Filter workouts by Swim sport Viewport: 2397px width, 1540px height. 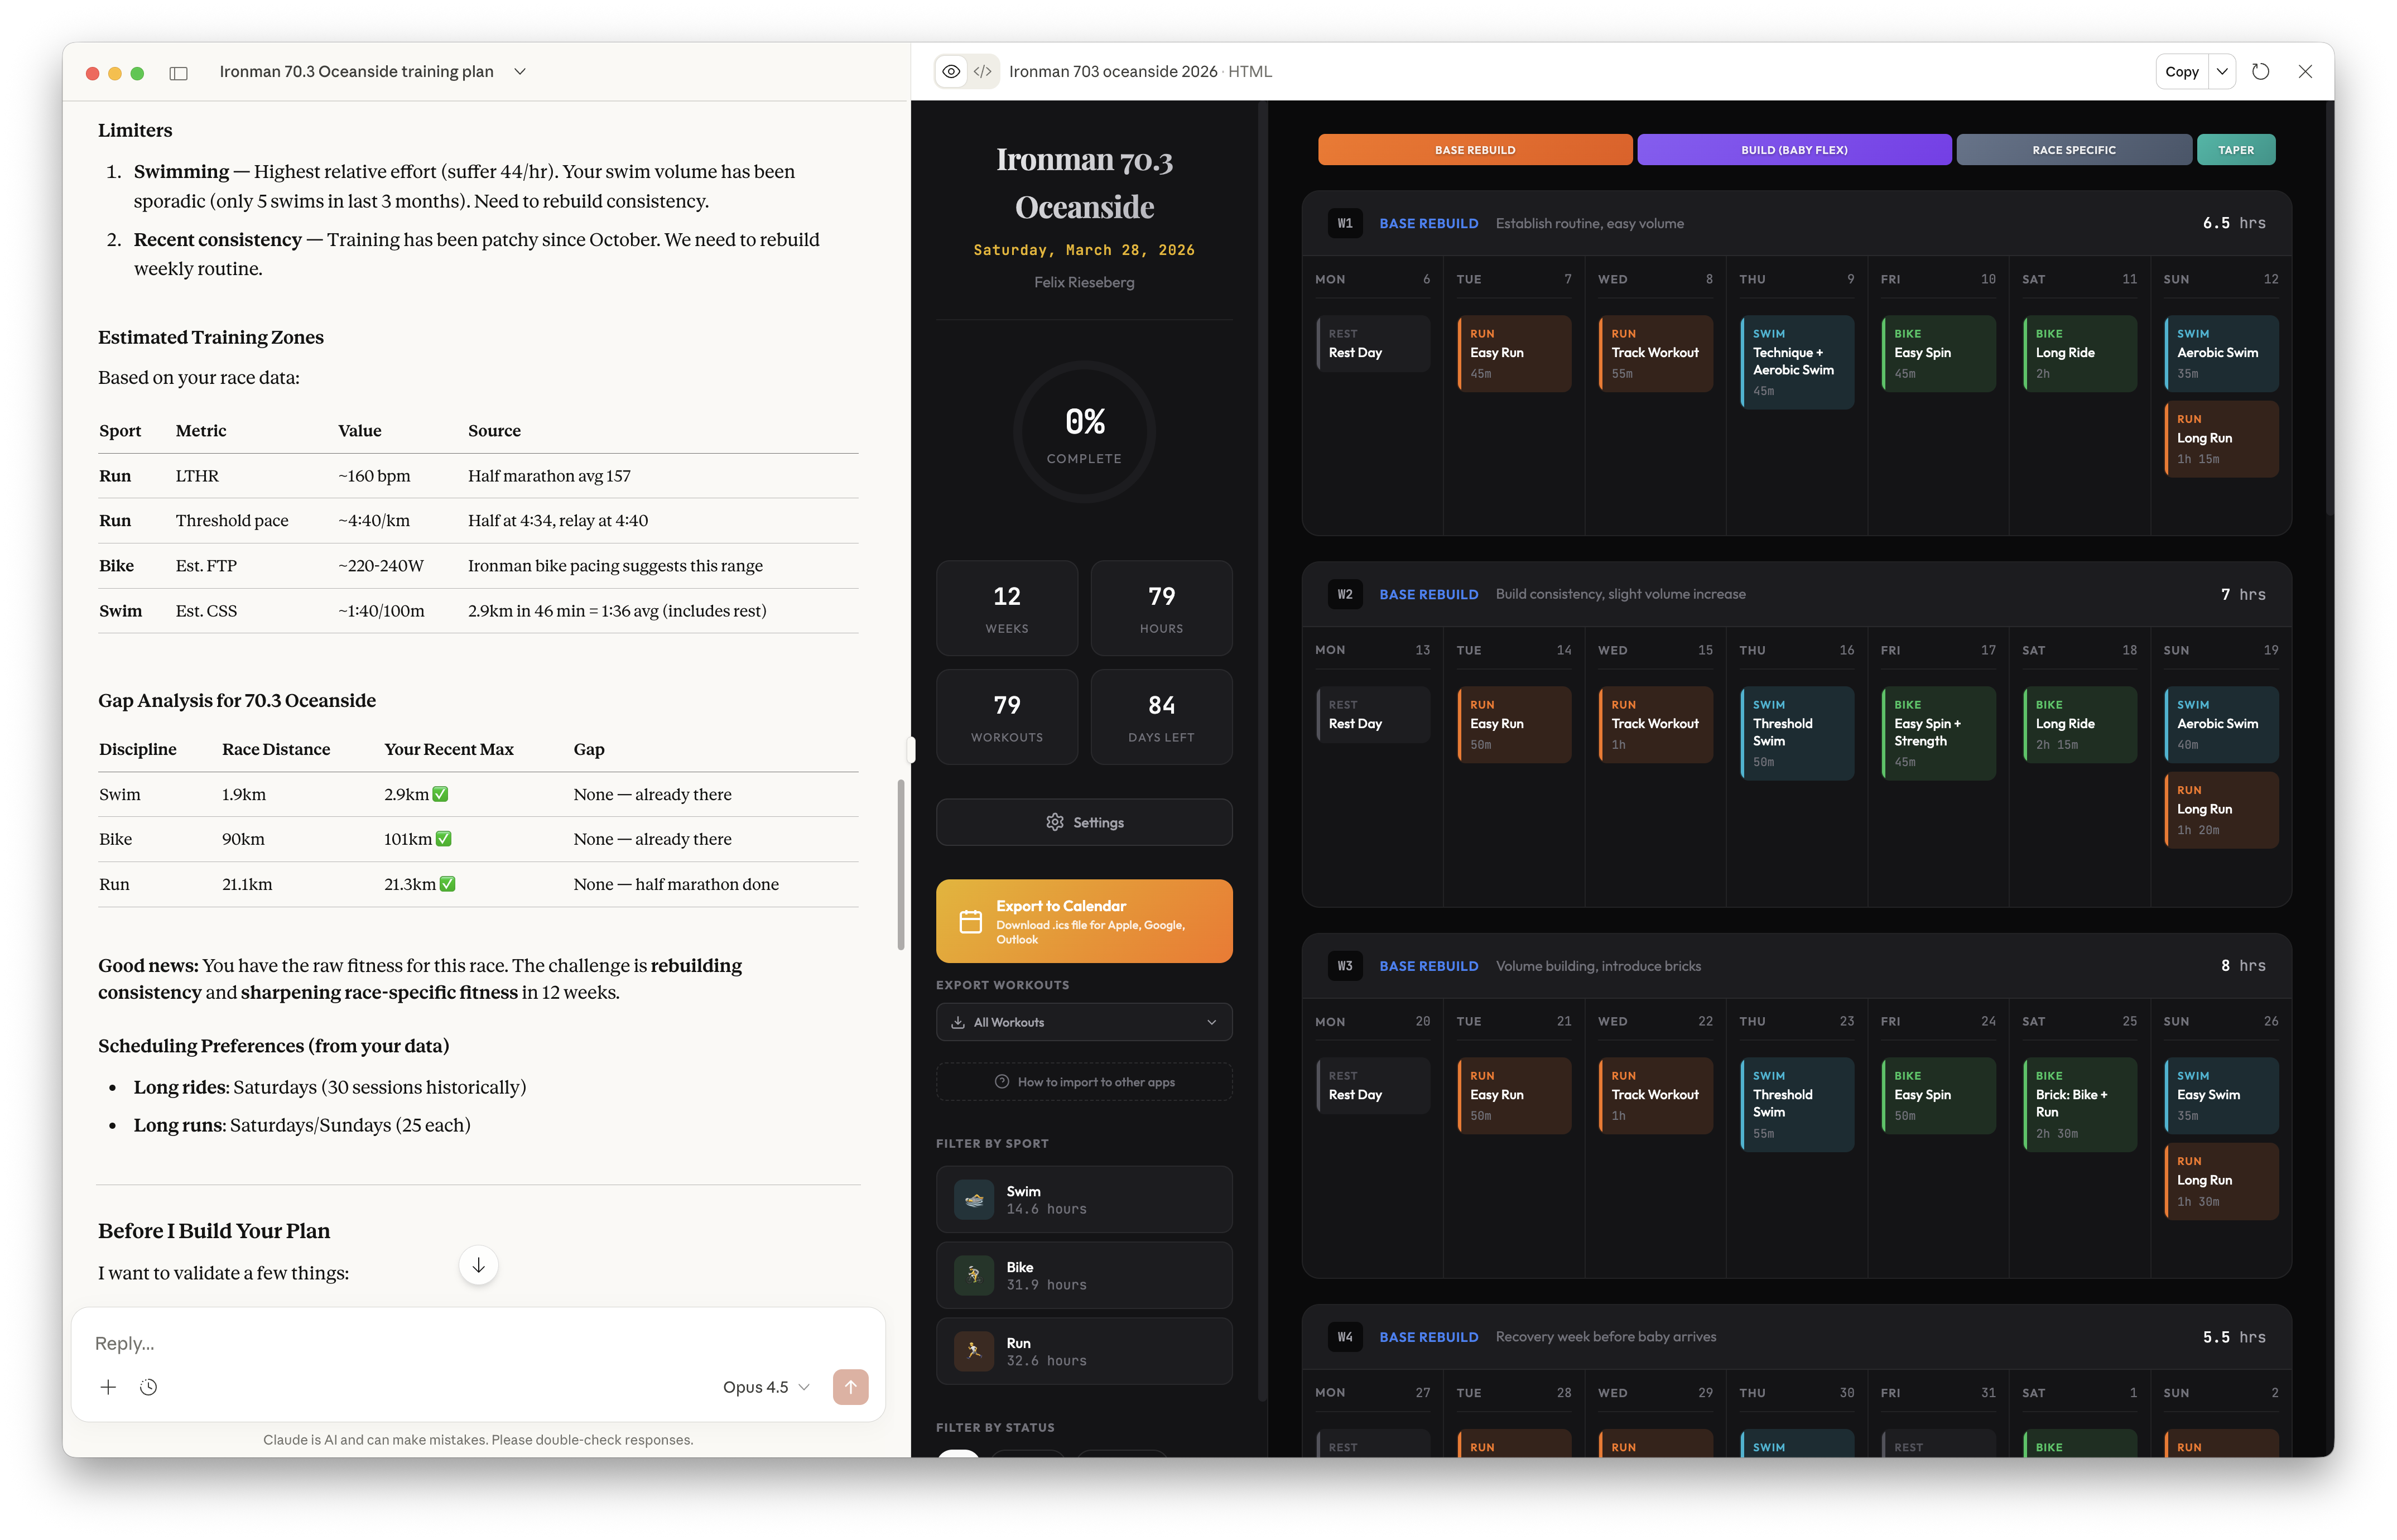tap(1084, 1199)
